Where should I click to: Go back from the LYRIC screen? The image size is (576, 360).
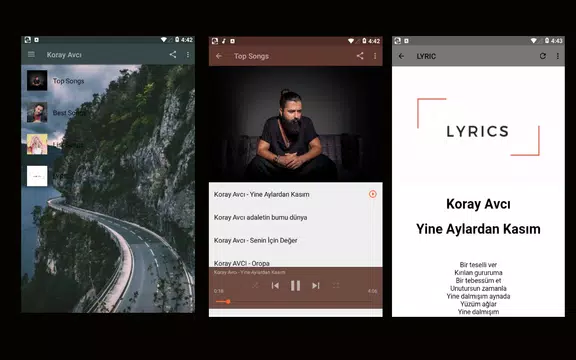[402, 56]
